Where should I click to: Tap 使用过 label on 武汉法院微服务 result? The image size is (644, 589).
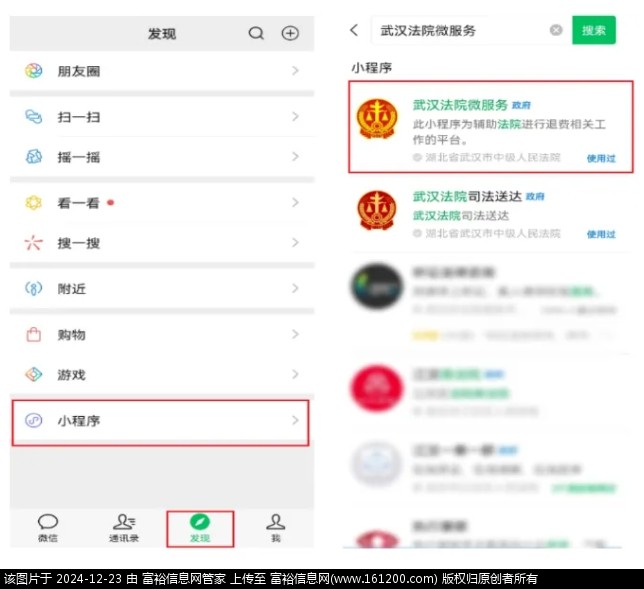[601, 158]
